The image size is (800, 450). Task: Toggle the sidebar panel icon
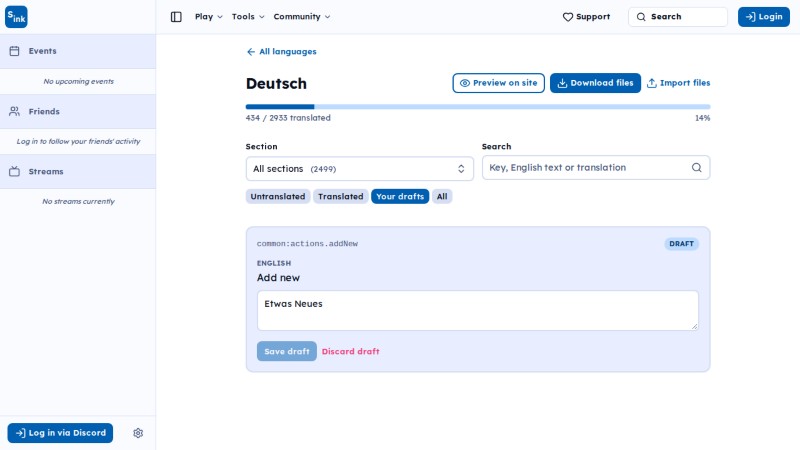(176, 17)
